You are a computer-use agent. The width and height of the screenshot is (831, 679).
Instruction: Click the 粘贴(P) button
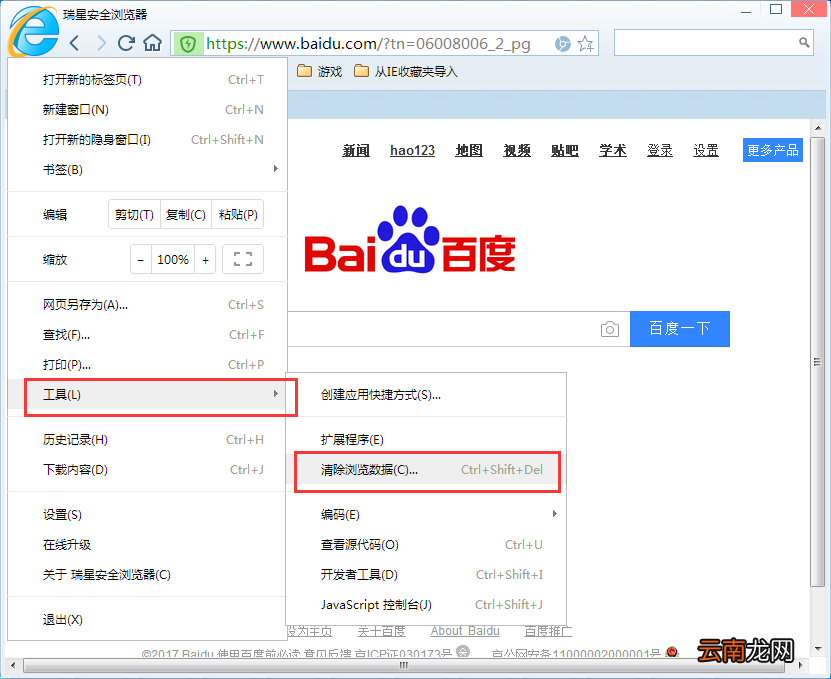(237, 214)
